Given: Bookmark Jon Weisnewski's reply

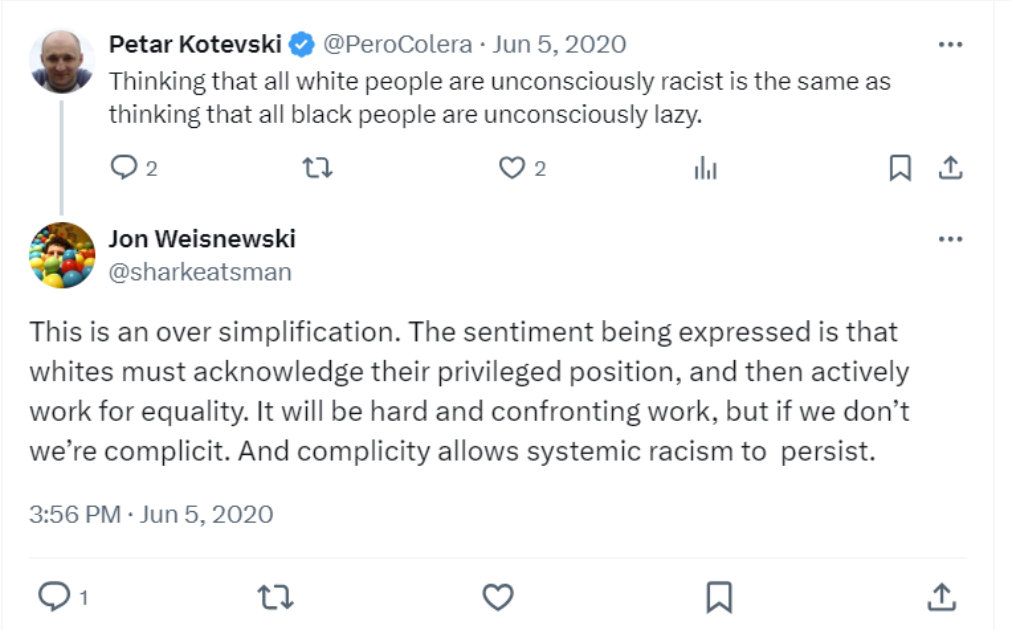Looking at the screenshot, I should [x=719, y=597].
